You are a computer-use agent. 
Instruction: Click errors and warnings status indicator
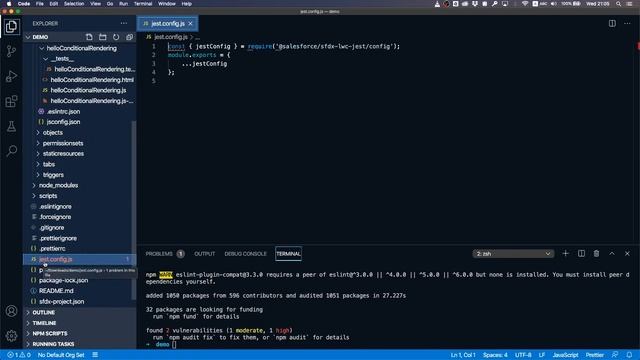19,355
